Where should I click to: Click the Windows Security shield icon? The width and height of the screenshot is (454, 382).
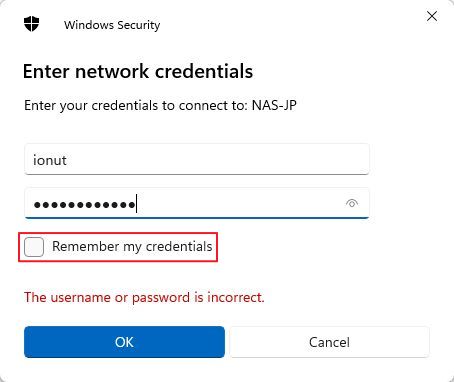coord(32,24)
